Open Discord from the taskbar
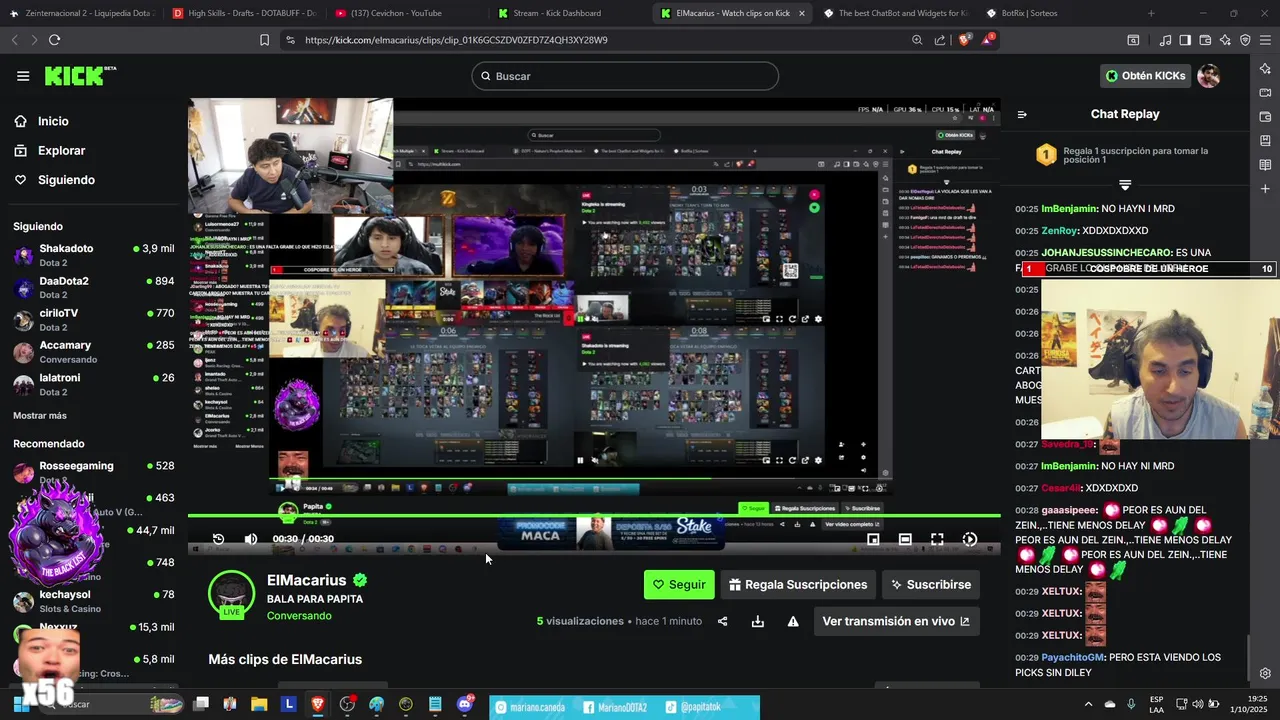The image size is (1280, 720). pyautogui.click(x=464, y=704)
